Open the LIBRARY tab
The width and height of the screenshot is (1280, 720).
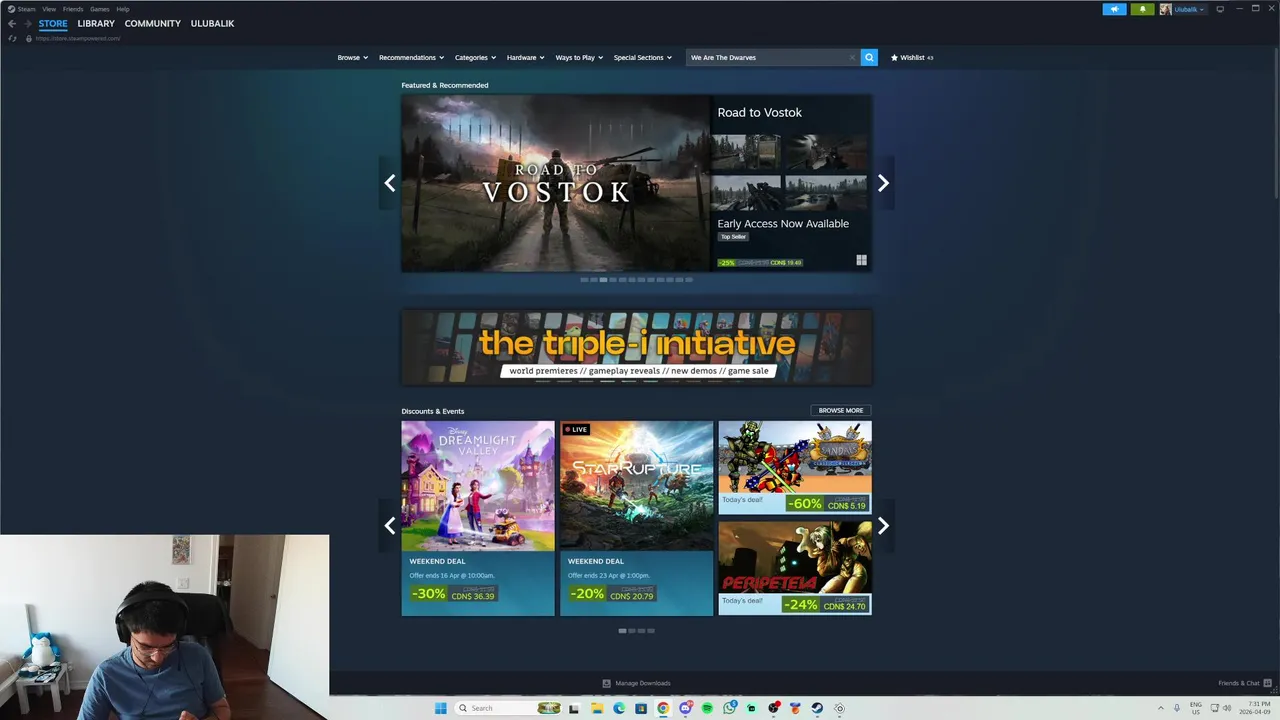pos(96,23)
